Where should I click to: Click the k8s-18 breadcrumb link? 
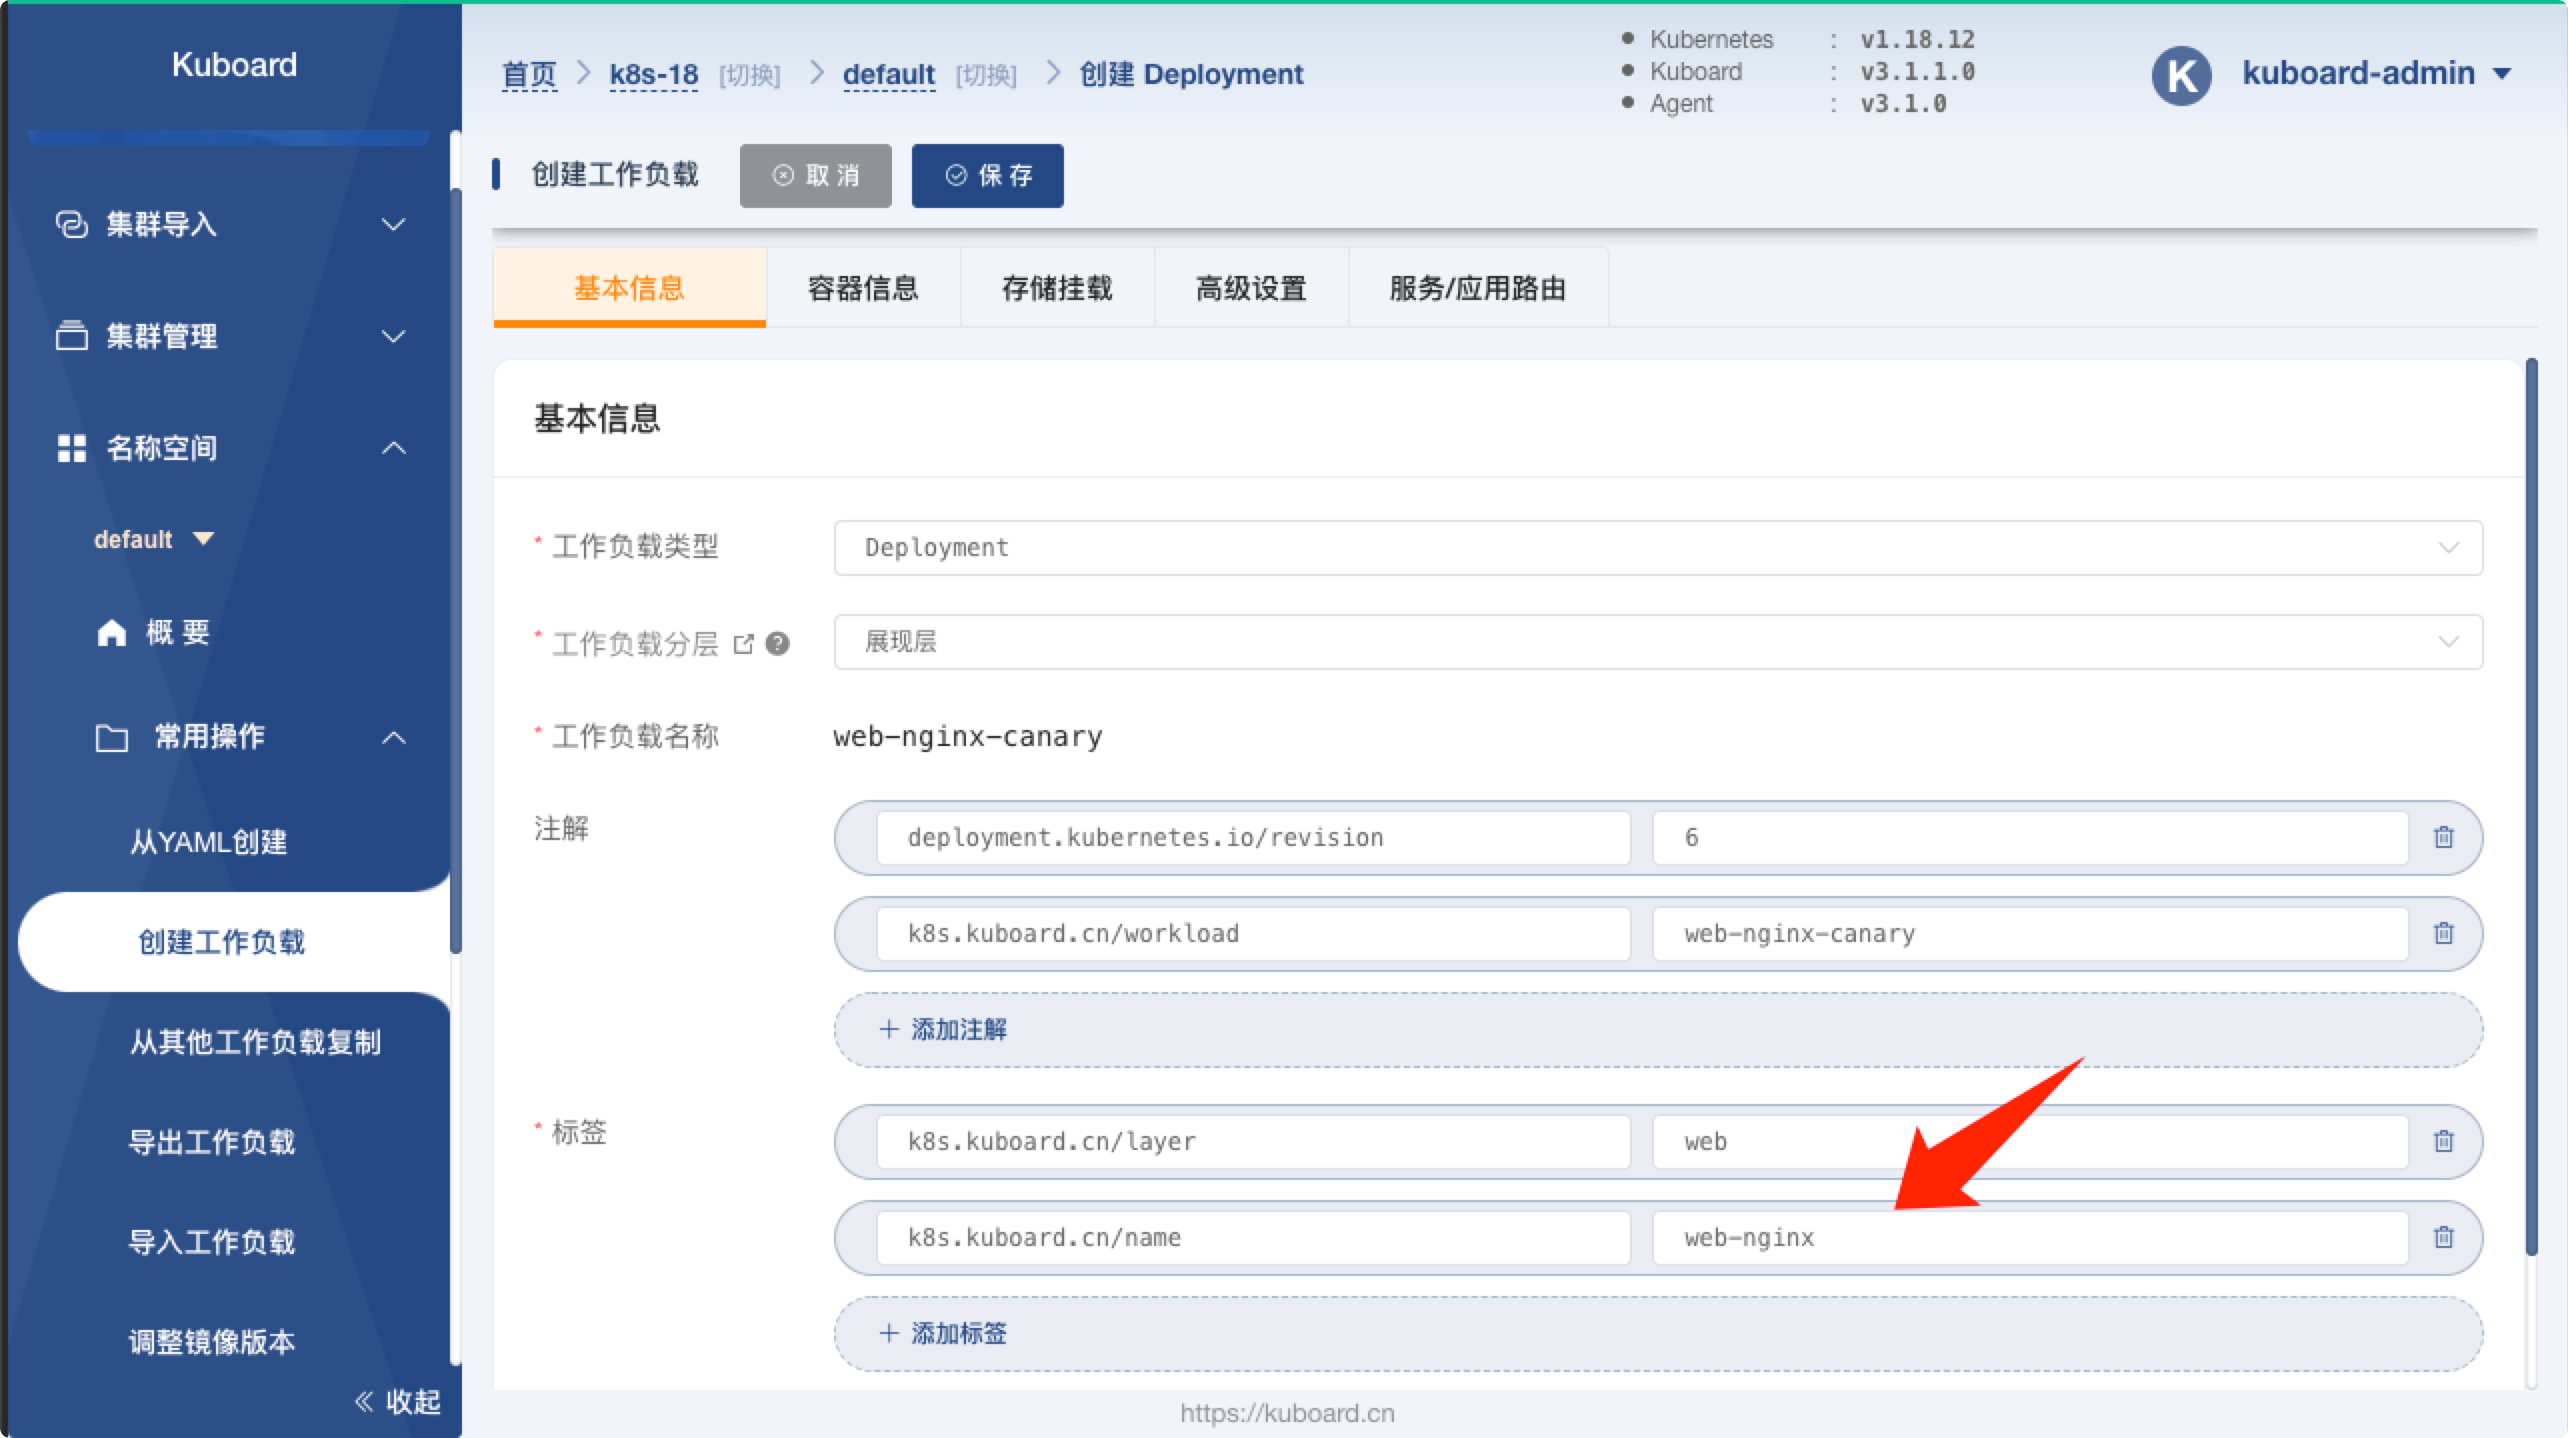(x=653, y=75)
